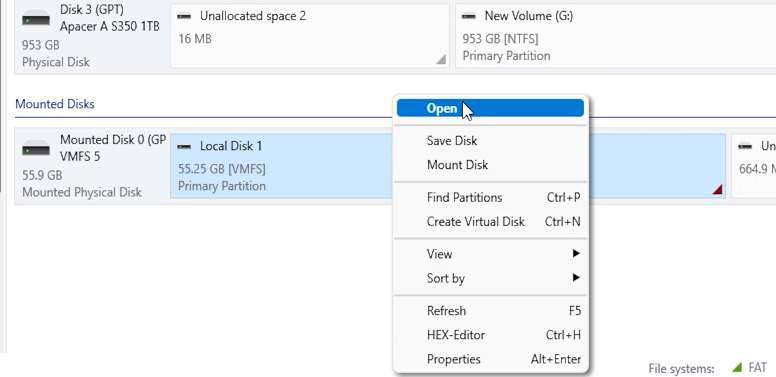776x377 pixels.
Task: Click the Unallocated space 2 partition icon
Action: (184, 16)
